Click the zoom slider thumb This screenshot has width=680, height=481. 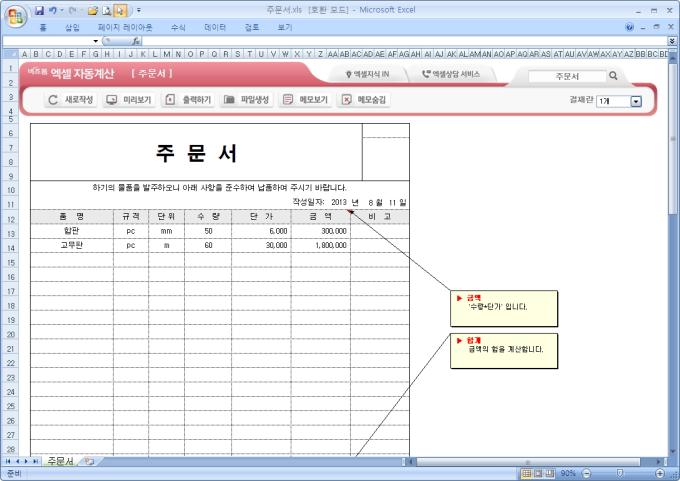(620, 473)
